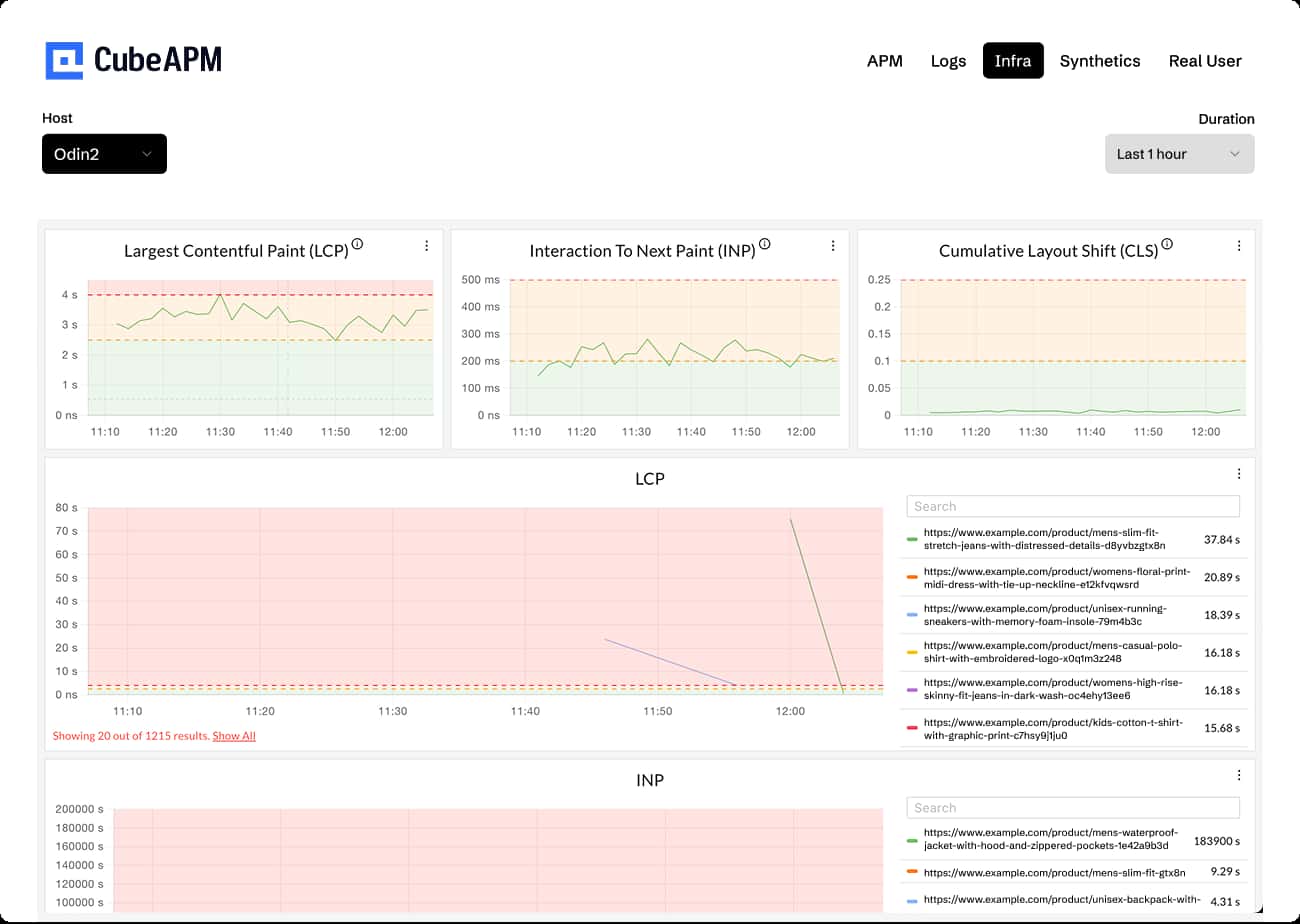Open the kebab menu on the LCP card
The width and height of the screenshot is (1300, 924).
point(427,245)
